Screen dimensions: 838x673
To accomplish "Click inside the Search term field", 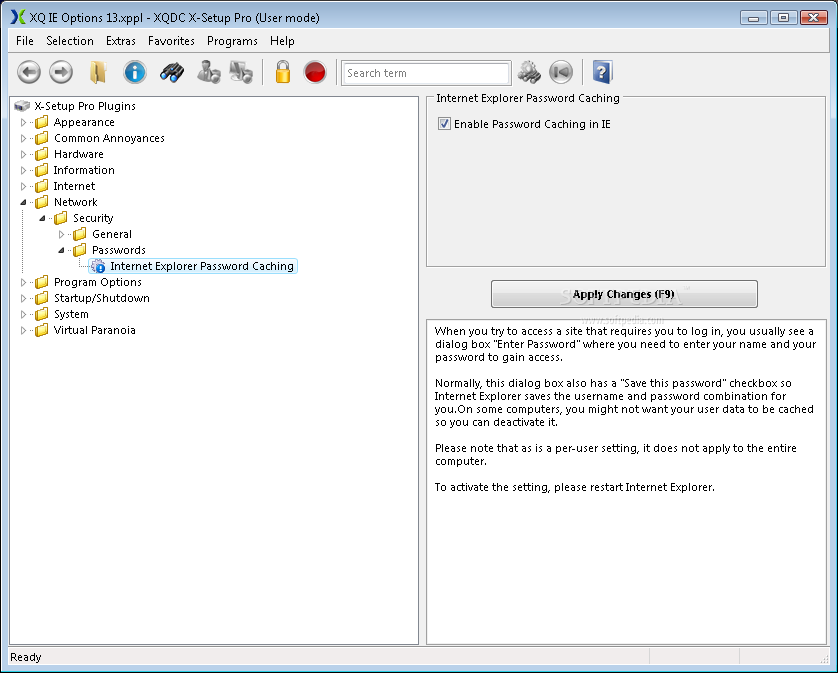I will [425, 73].
